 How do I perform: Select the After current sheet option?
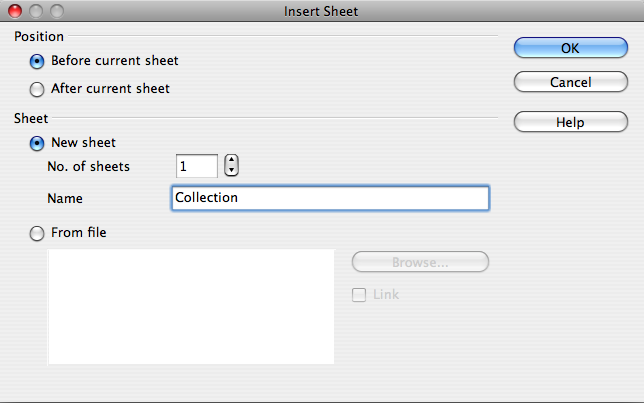point(37,89)
